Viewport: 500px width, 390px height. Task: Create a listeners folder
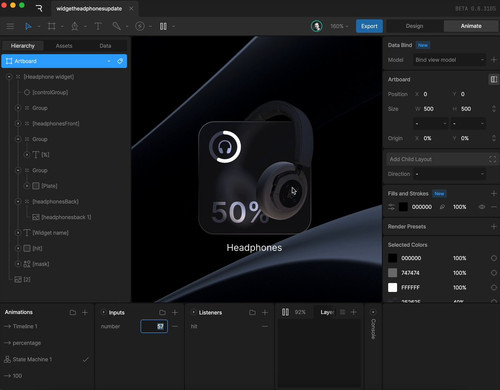pos(252,312)
